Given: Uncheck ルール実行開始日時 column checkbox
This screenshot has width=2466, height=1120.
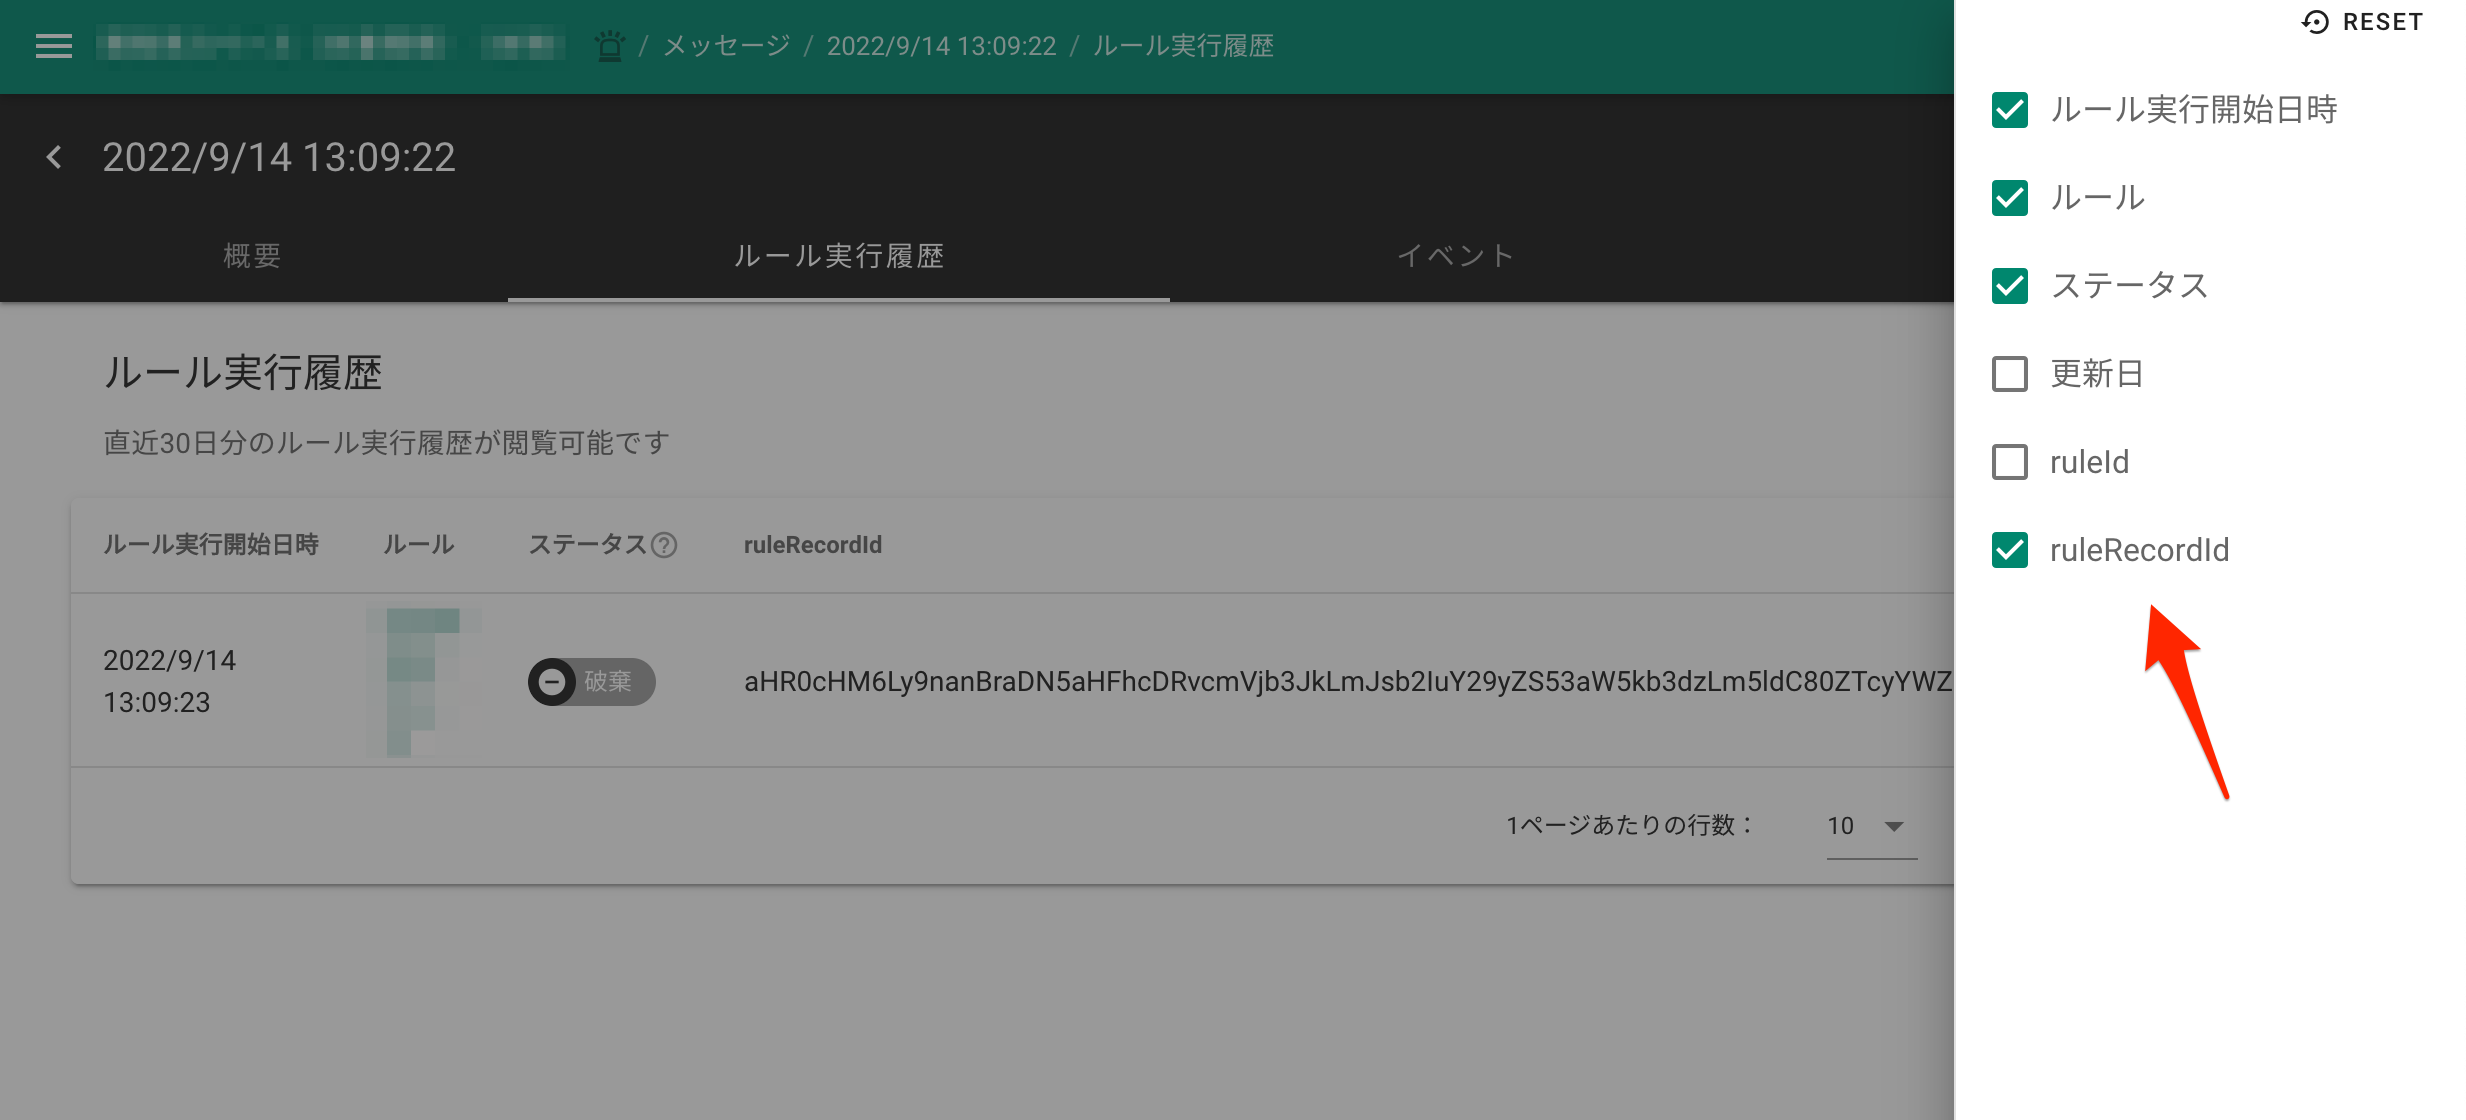Looking at the screenshot, I should (2009, 110).
